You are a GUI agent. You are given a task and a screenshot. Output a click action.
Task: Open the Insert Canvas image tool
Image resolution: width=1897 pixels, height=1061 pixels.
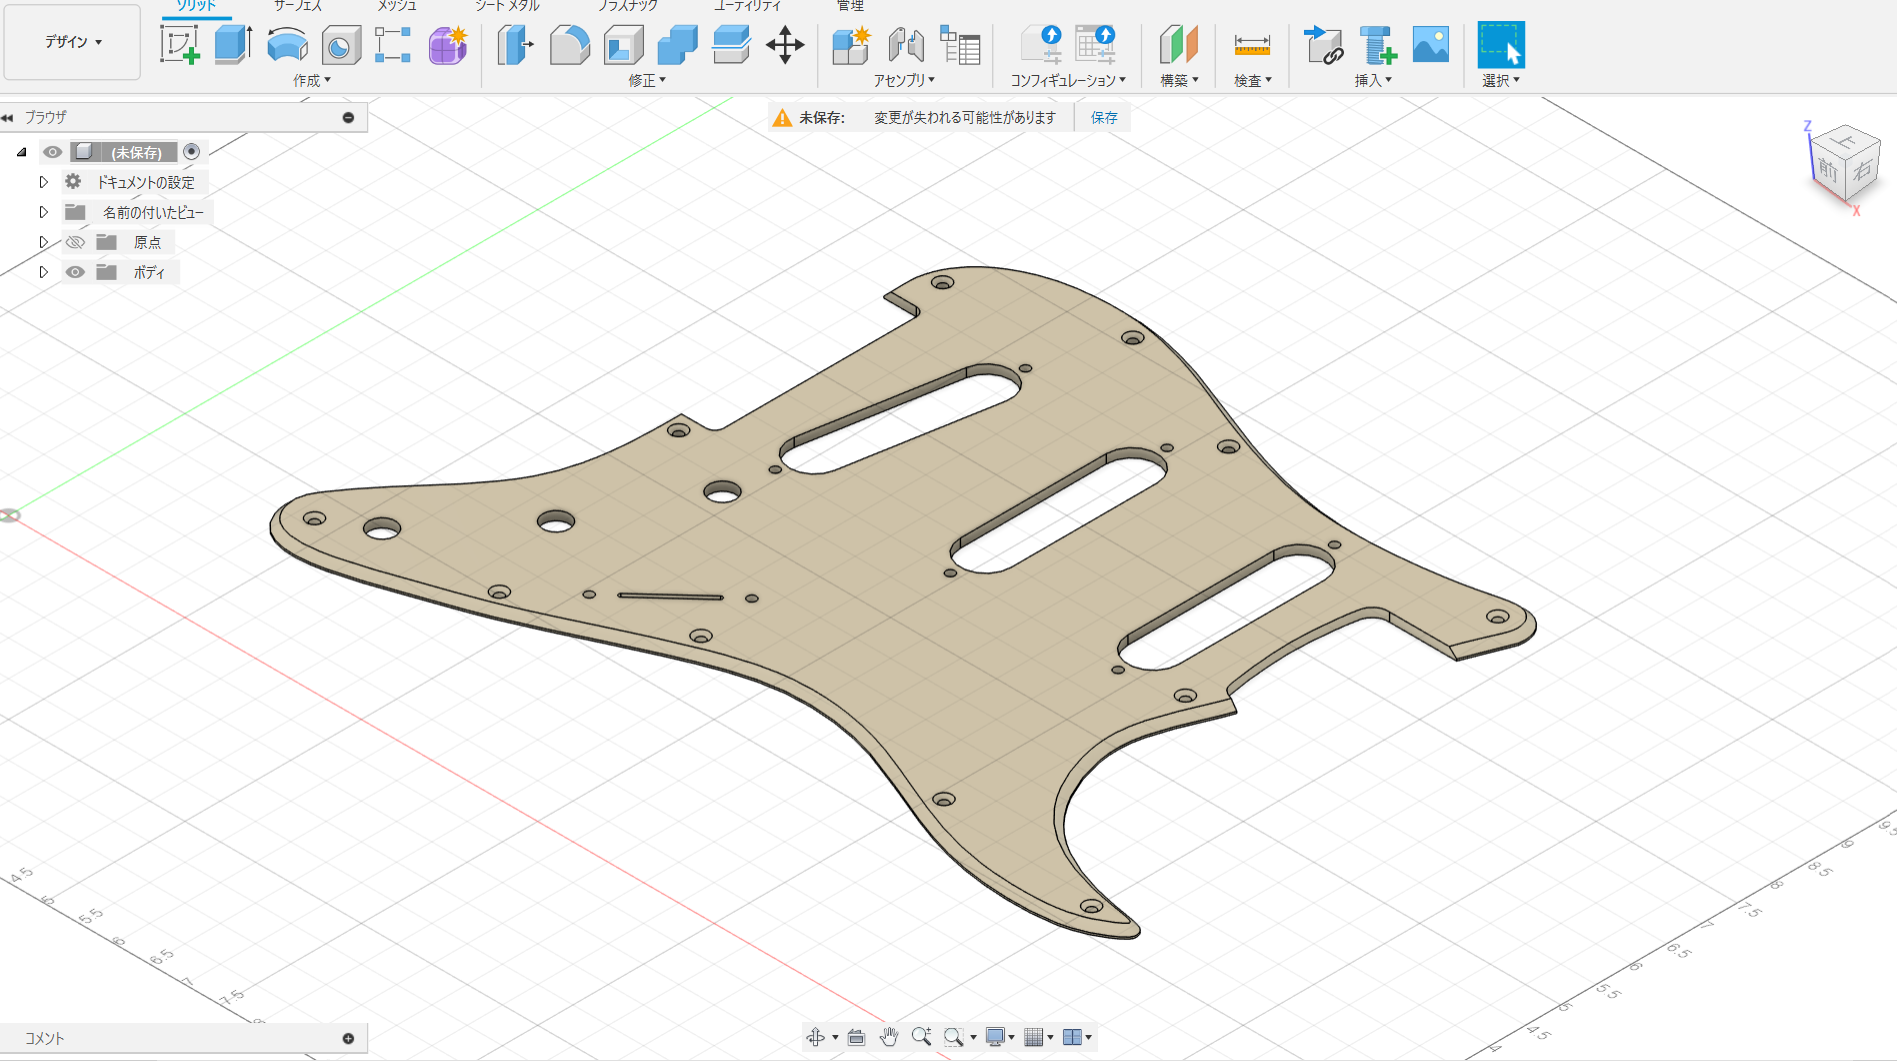coord(1430,45)
